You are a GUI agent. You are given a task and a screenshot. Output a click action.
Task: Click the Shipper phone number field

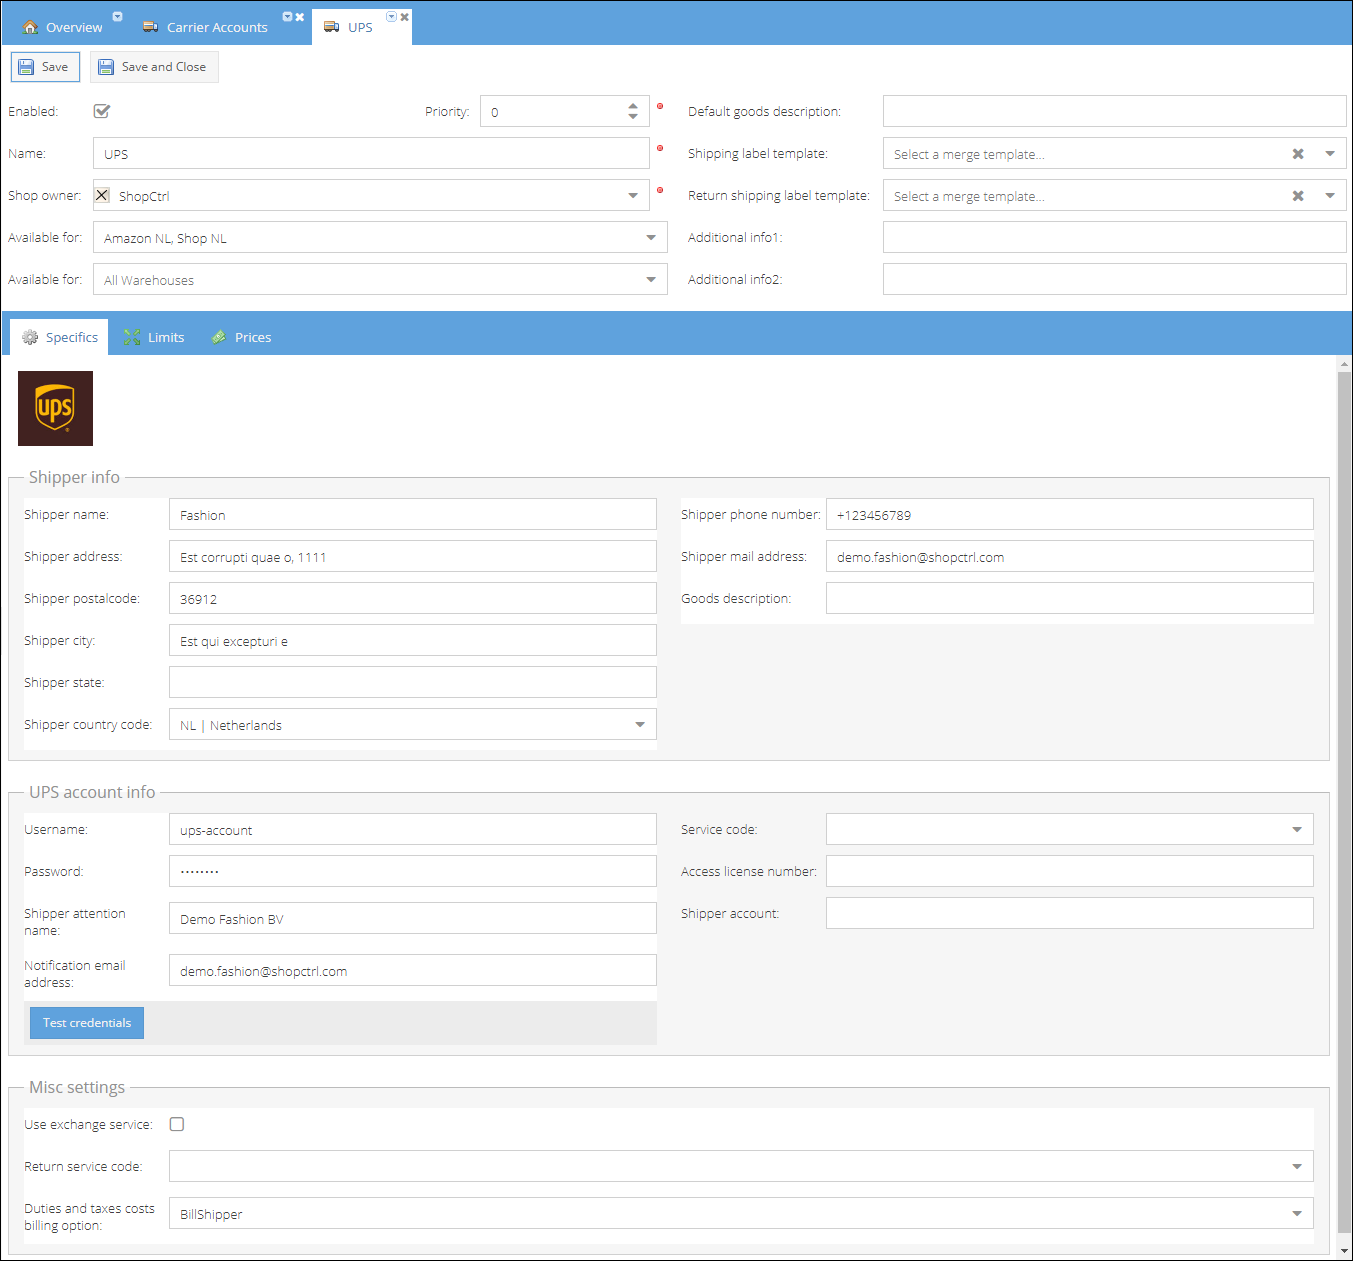tap(1070, 514)
